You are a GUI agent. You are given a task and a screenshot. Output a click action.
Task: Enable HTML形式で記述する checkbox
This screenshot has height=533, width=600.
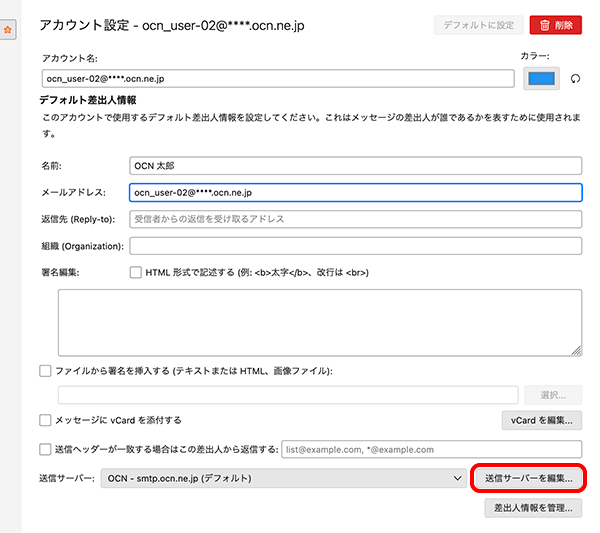click(136, 272)
